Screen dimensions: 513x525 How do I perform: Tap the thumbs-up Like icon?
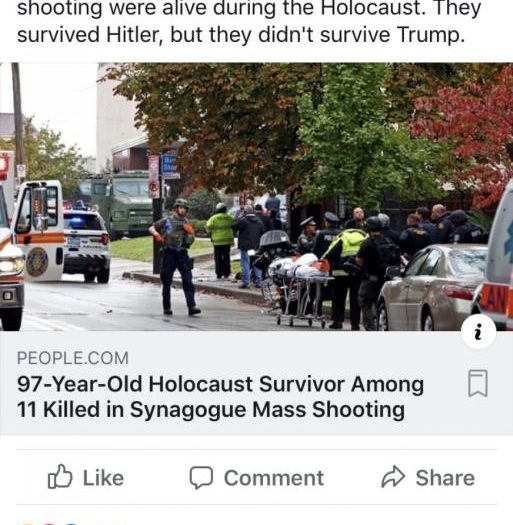60,476
